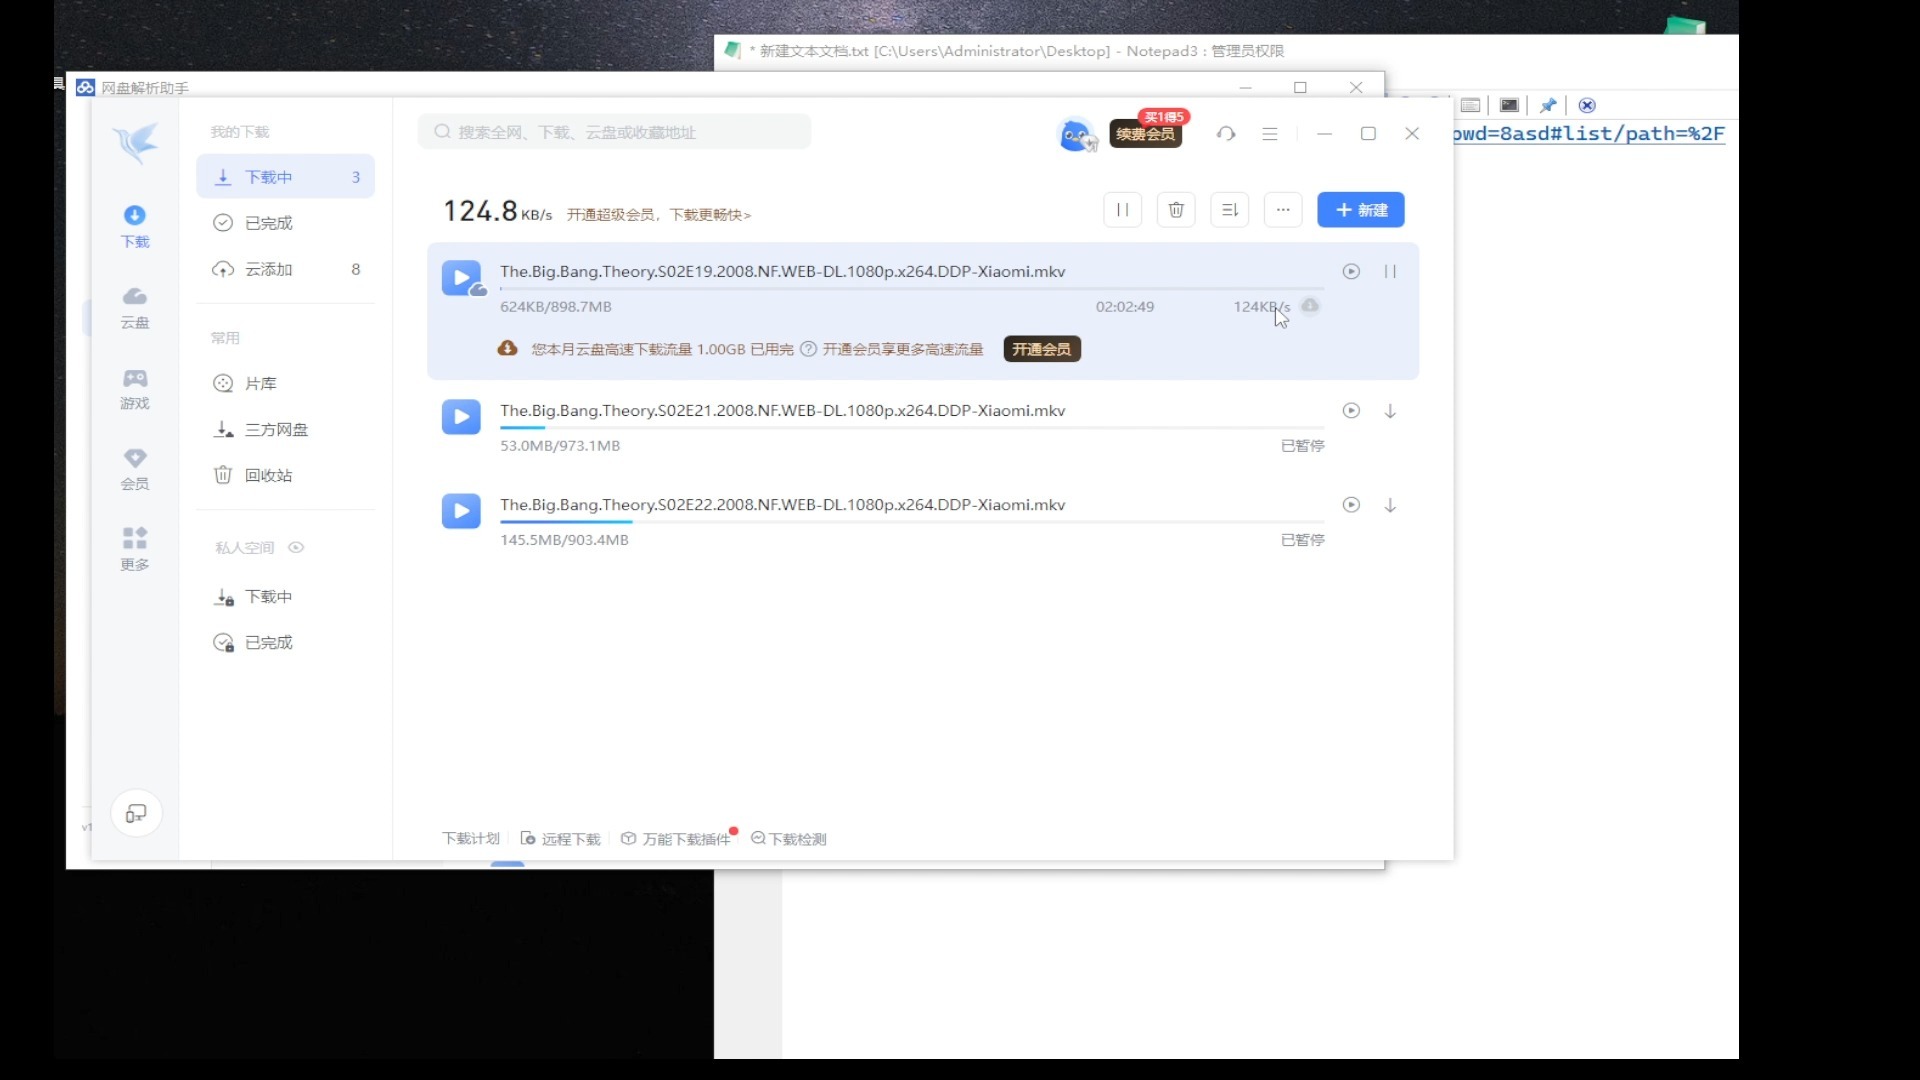Click the 开通会员 upgrade button

pos(1041,349)
